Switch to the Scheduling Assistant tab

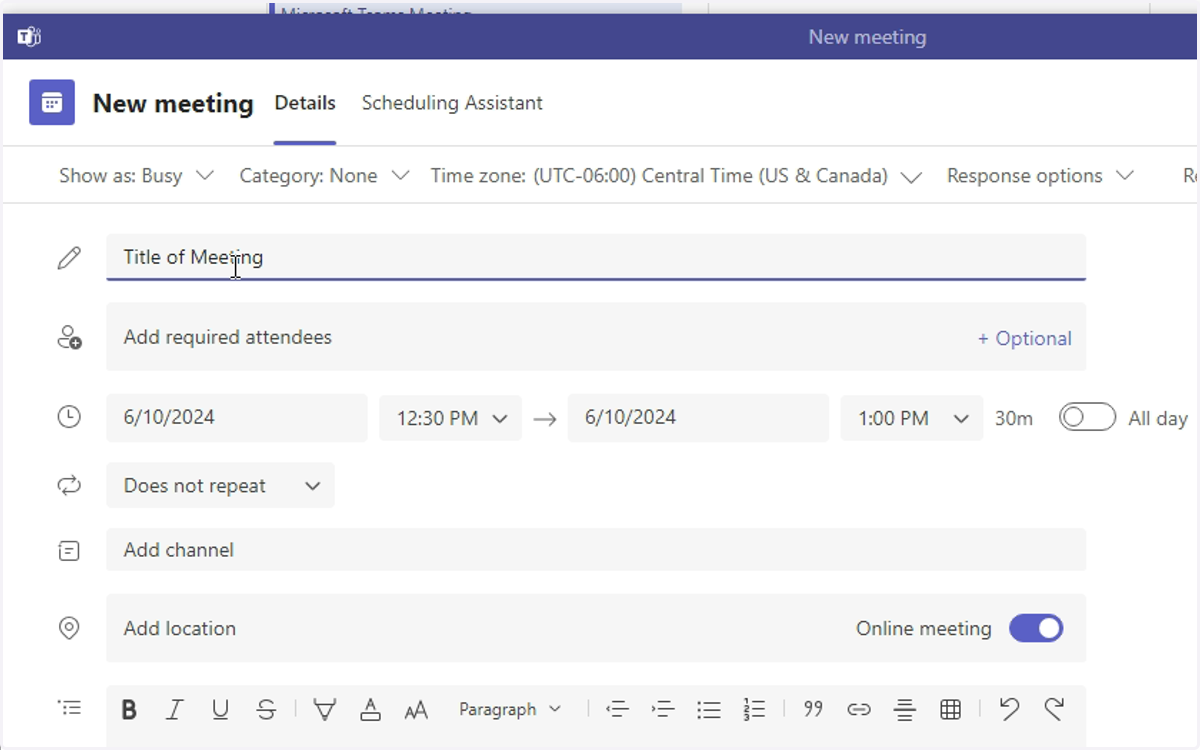click(x=452, y=103)
